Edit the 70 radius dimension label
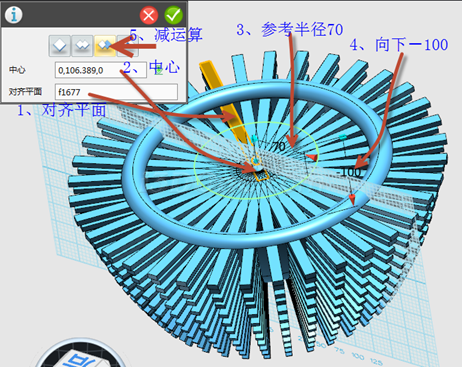This screenshot has height=367, width=462. 279,146
